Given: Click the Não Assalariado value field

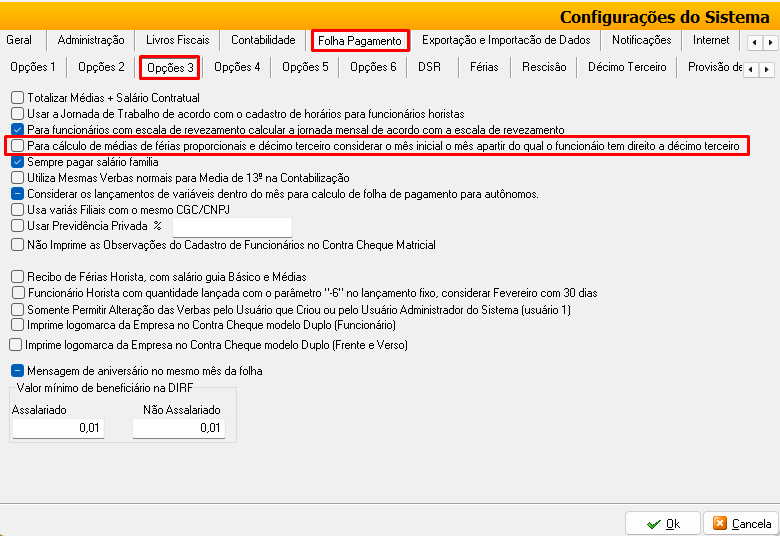Looking at the screenshot, I should click(179, 428).
